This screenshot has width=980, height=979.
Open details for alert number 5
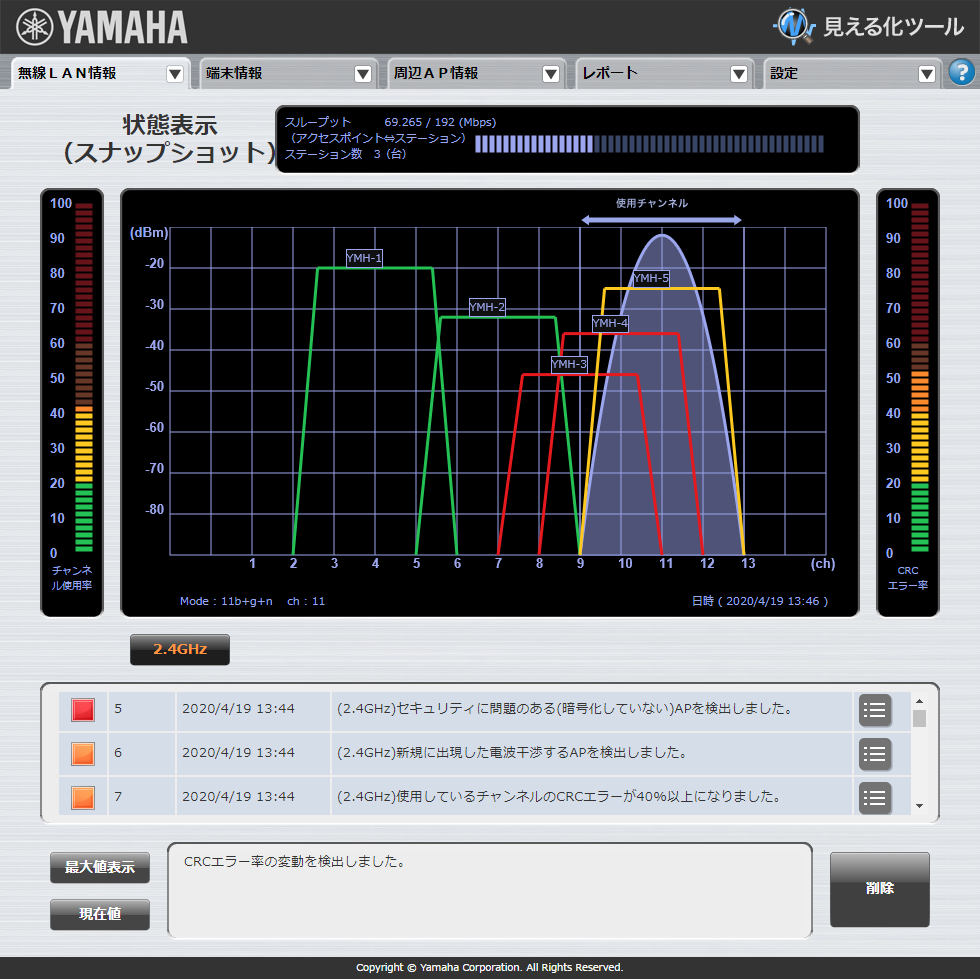875,711
